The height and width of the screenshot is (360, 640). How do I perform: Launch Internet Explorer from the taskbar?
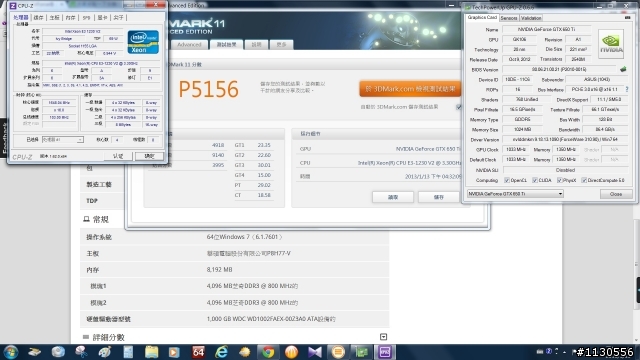point(221,352)
